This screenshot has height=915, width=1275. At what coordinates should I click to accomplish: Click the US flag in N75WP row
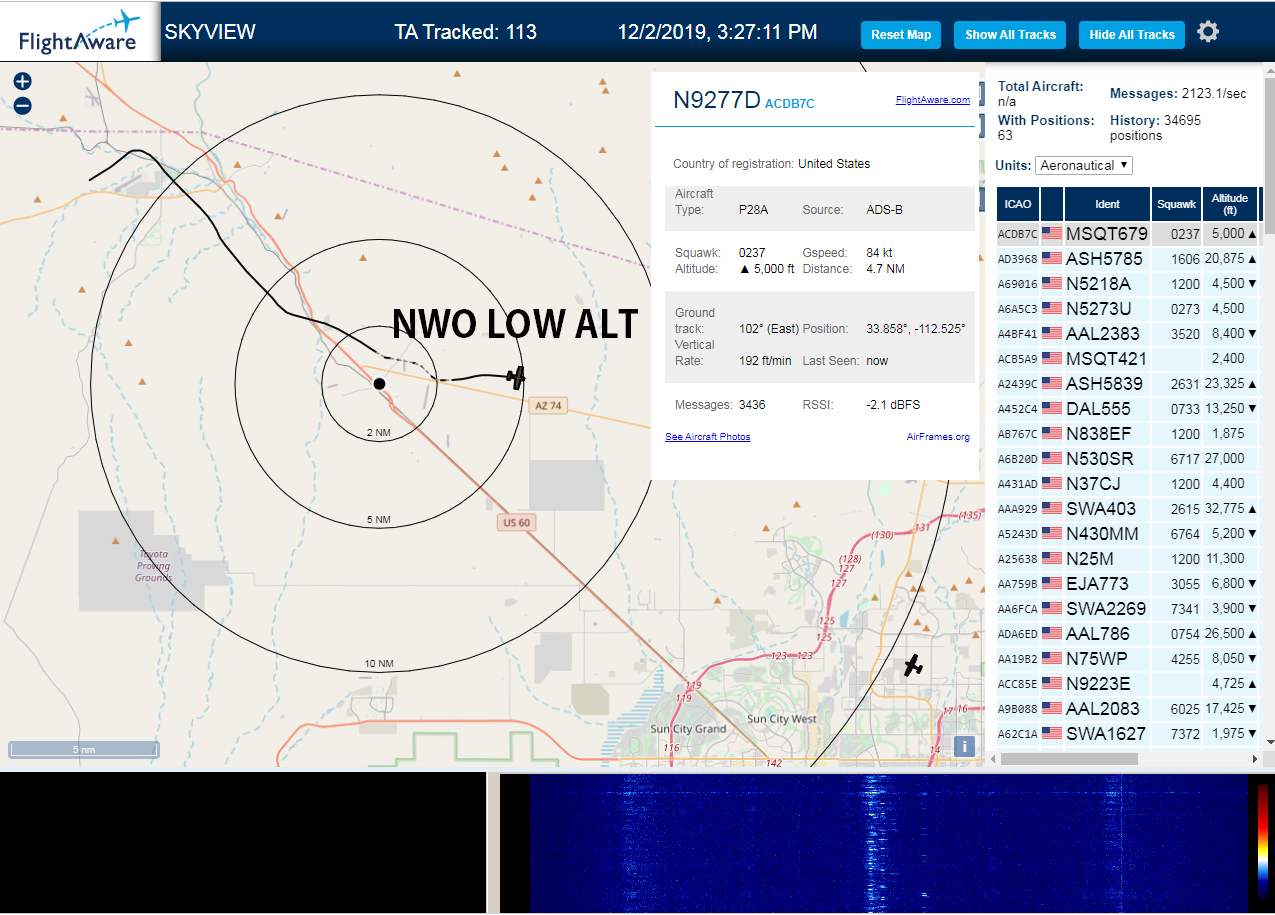click(x=1052, y=659)
